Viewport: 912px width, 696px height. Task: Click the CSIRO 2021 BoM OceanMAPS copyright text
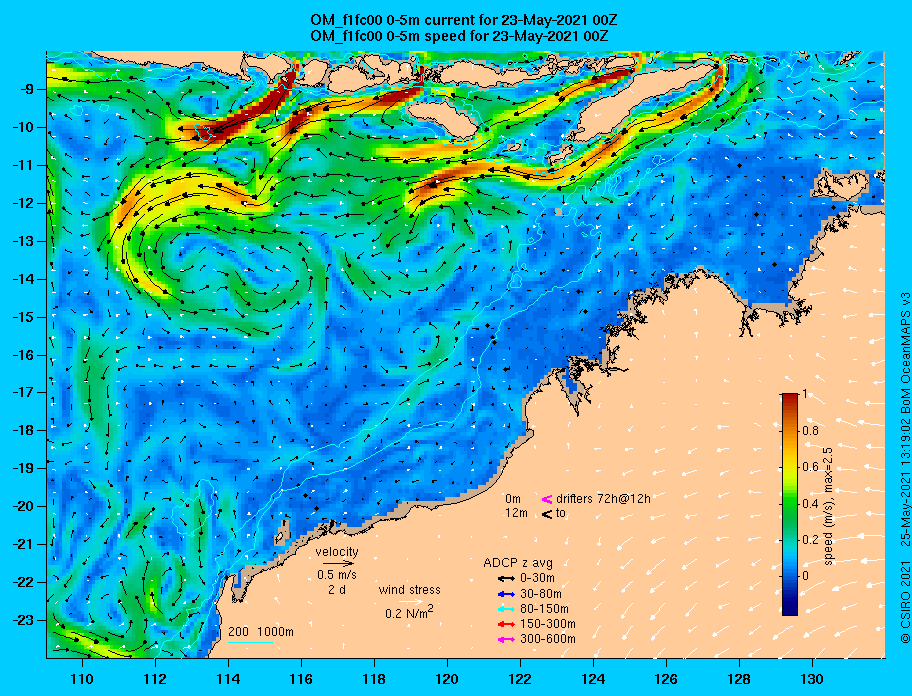(905, 469)
